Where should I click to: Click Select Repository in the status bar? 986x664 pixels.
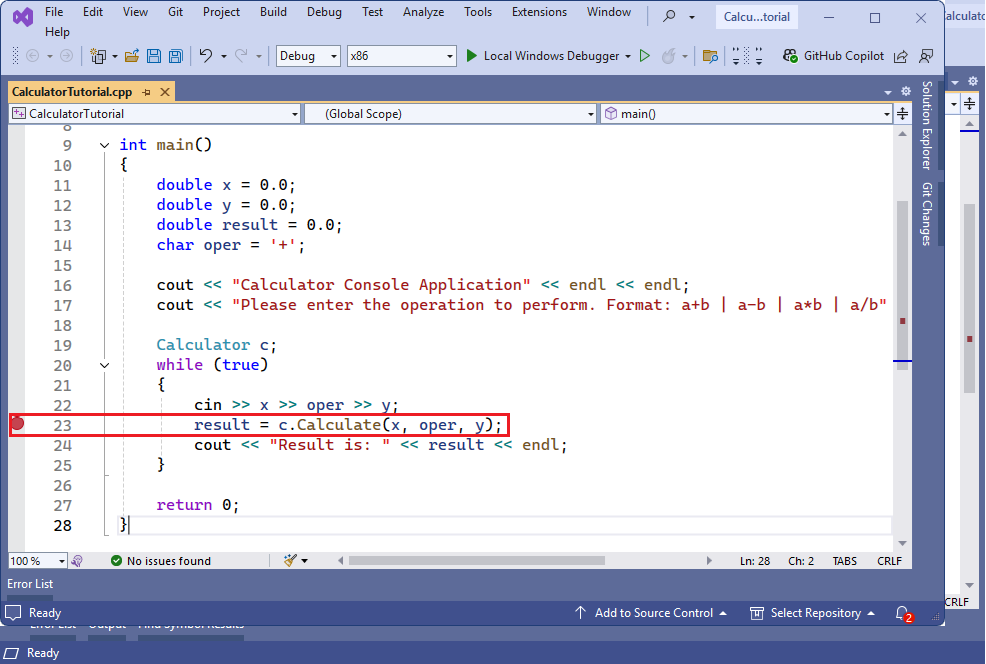point(813,612)
